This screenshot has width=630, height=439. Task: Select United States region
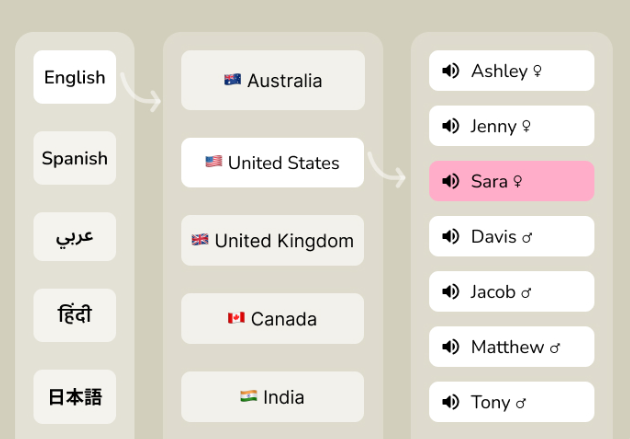272,163
